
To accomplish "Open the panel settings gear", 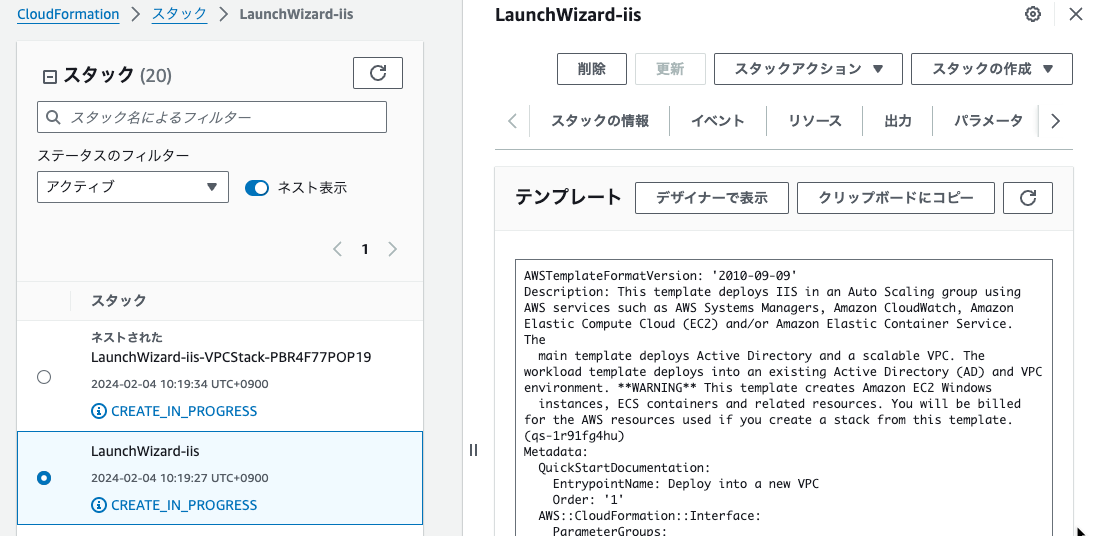I will [1032, 14].
